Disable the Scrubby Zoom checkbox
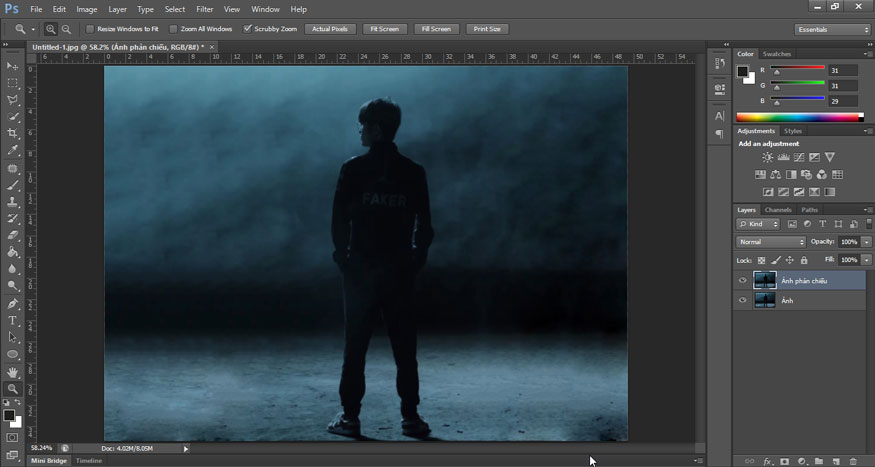This screenshot has width=875, height=467. pyautogui.click(x=247, y=29)
